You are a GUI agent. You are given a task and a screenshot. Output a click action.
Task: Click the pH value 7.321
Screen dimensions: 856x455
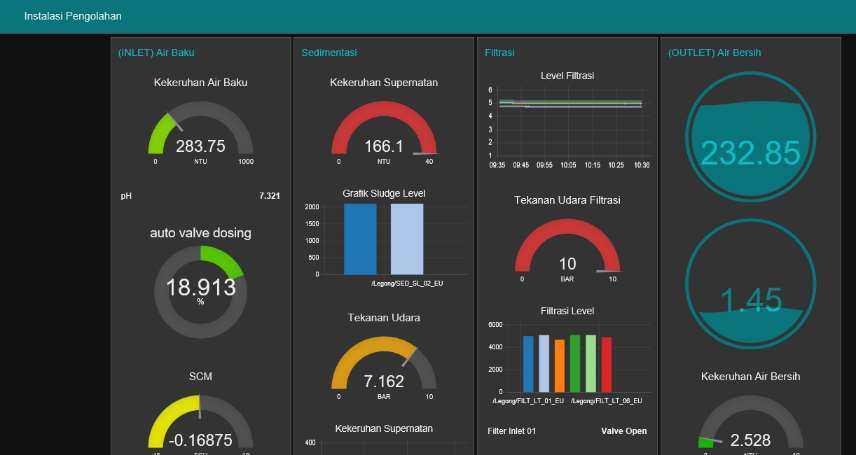(x=270, y=196)
